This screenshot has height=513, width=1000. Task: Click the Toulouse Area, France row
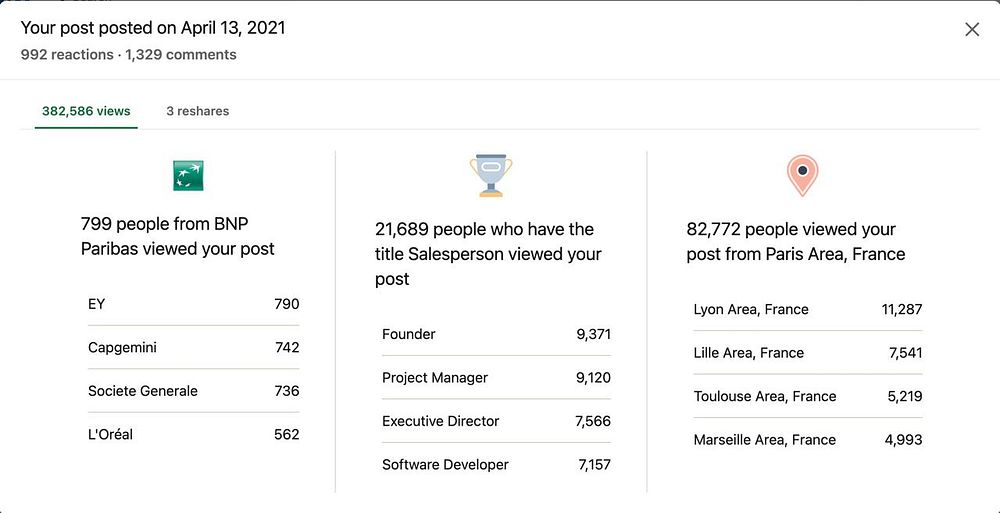807,396
